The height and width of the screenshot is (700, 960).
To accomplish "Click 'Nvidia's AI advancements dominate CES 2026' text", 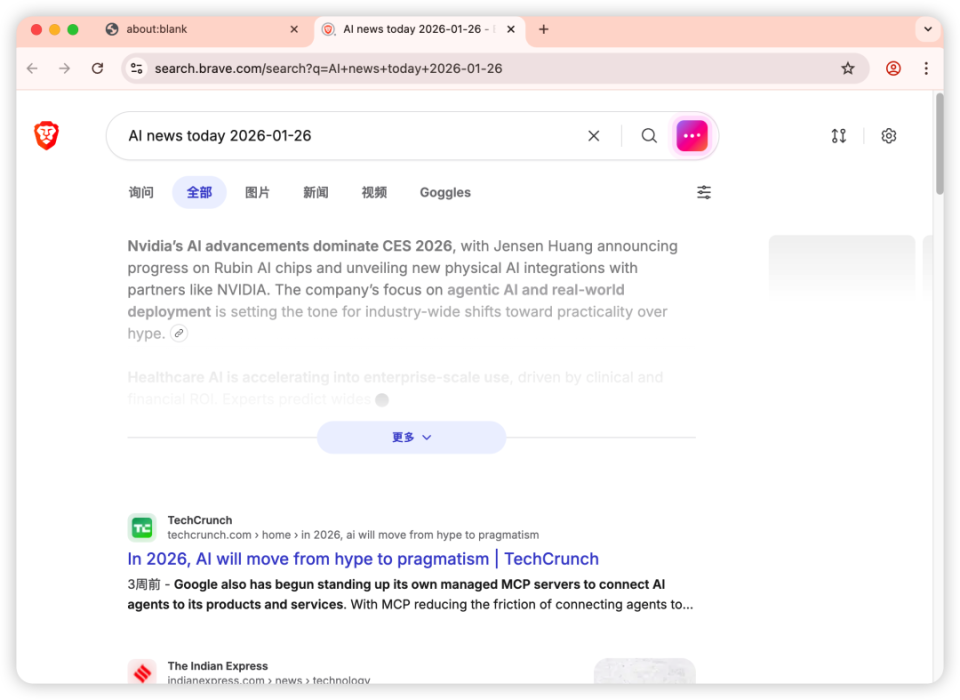I will (290, 246).
